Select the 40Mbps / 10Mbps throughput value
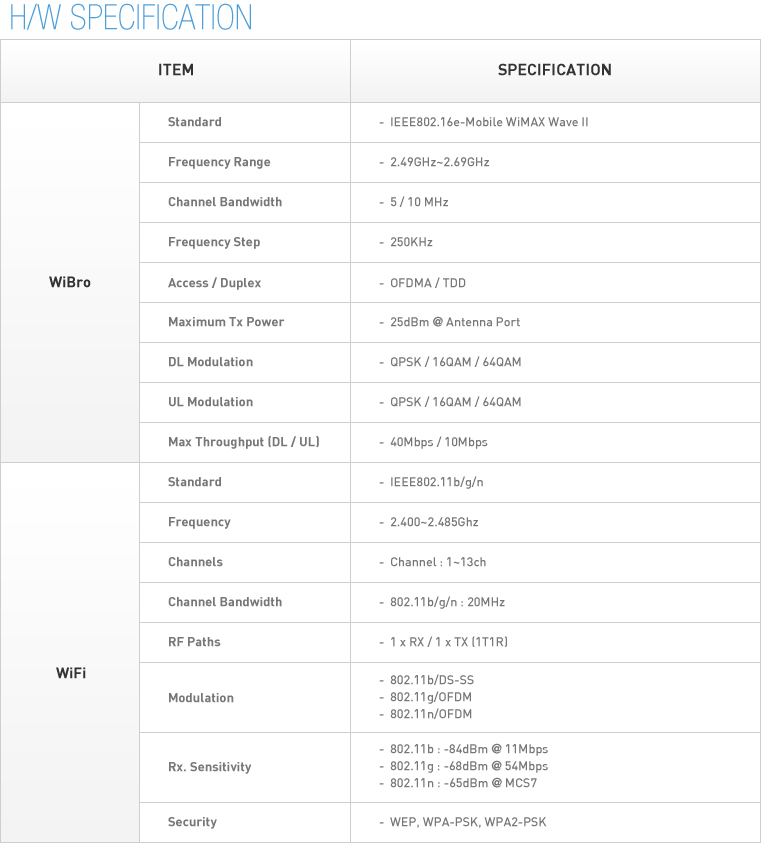The height and width of the screenshot is (854, 761). pyautogui.click(x=439, y=442)
